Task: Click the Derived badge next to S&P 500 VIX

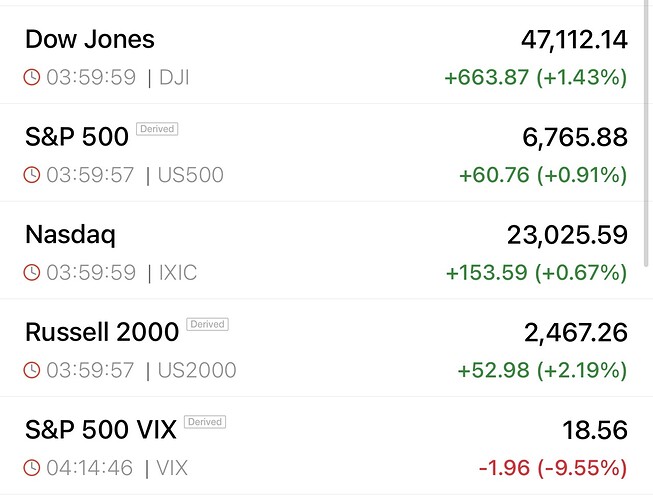Action: 205,422
